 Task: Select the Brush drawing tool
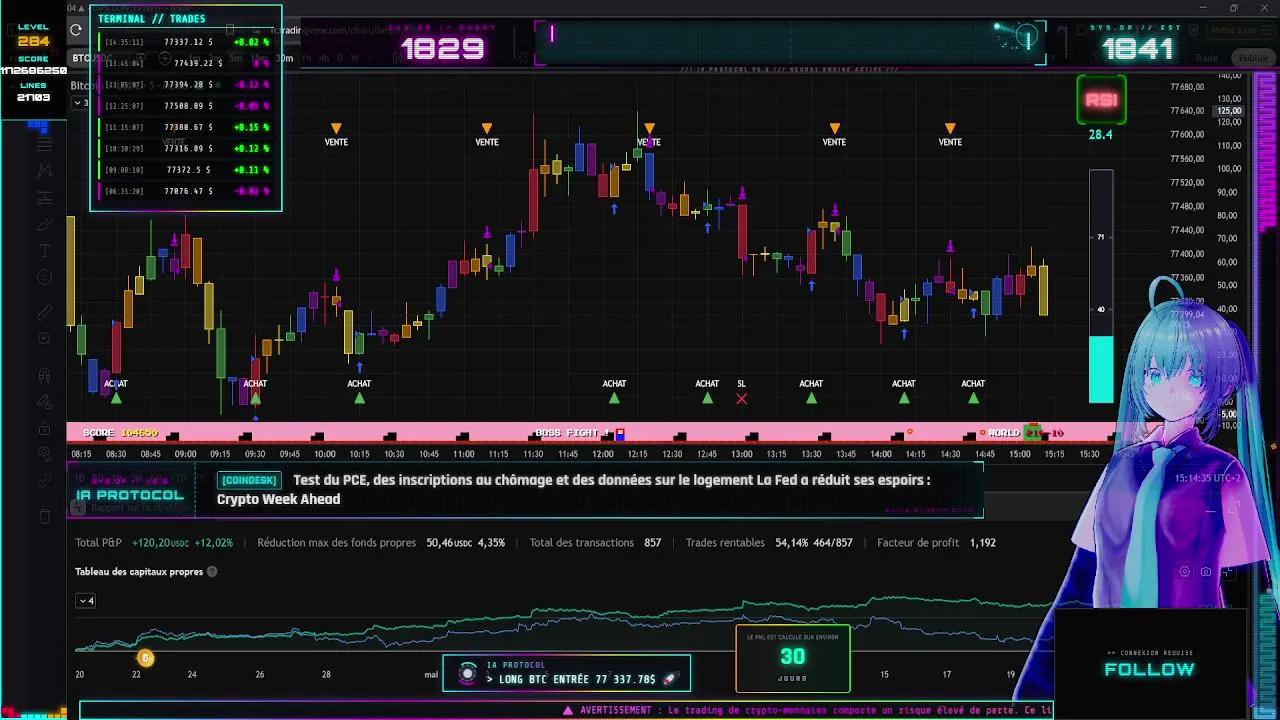(x=44, y=224)
